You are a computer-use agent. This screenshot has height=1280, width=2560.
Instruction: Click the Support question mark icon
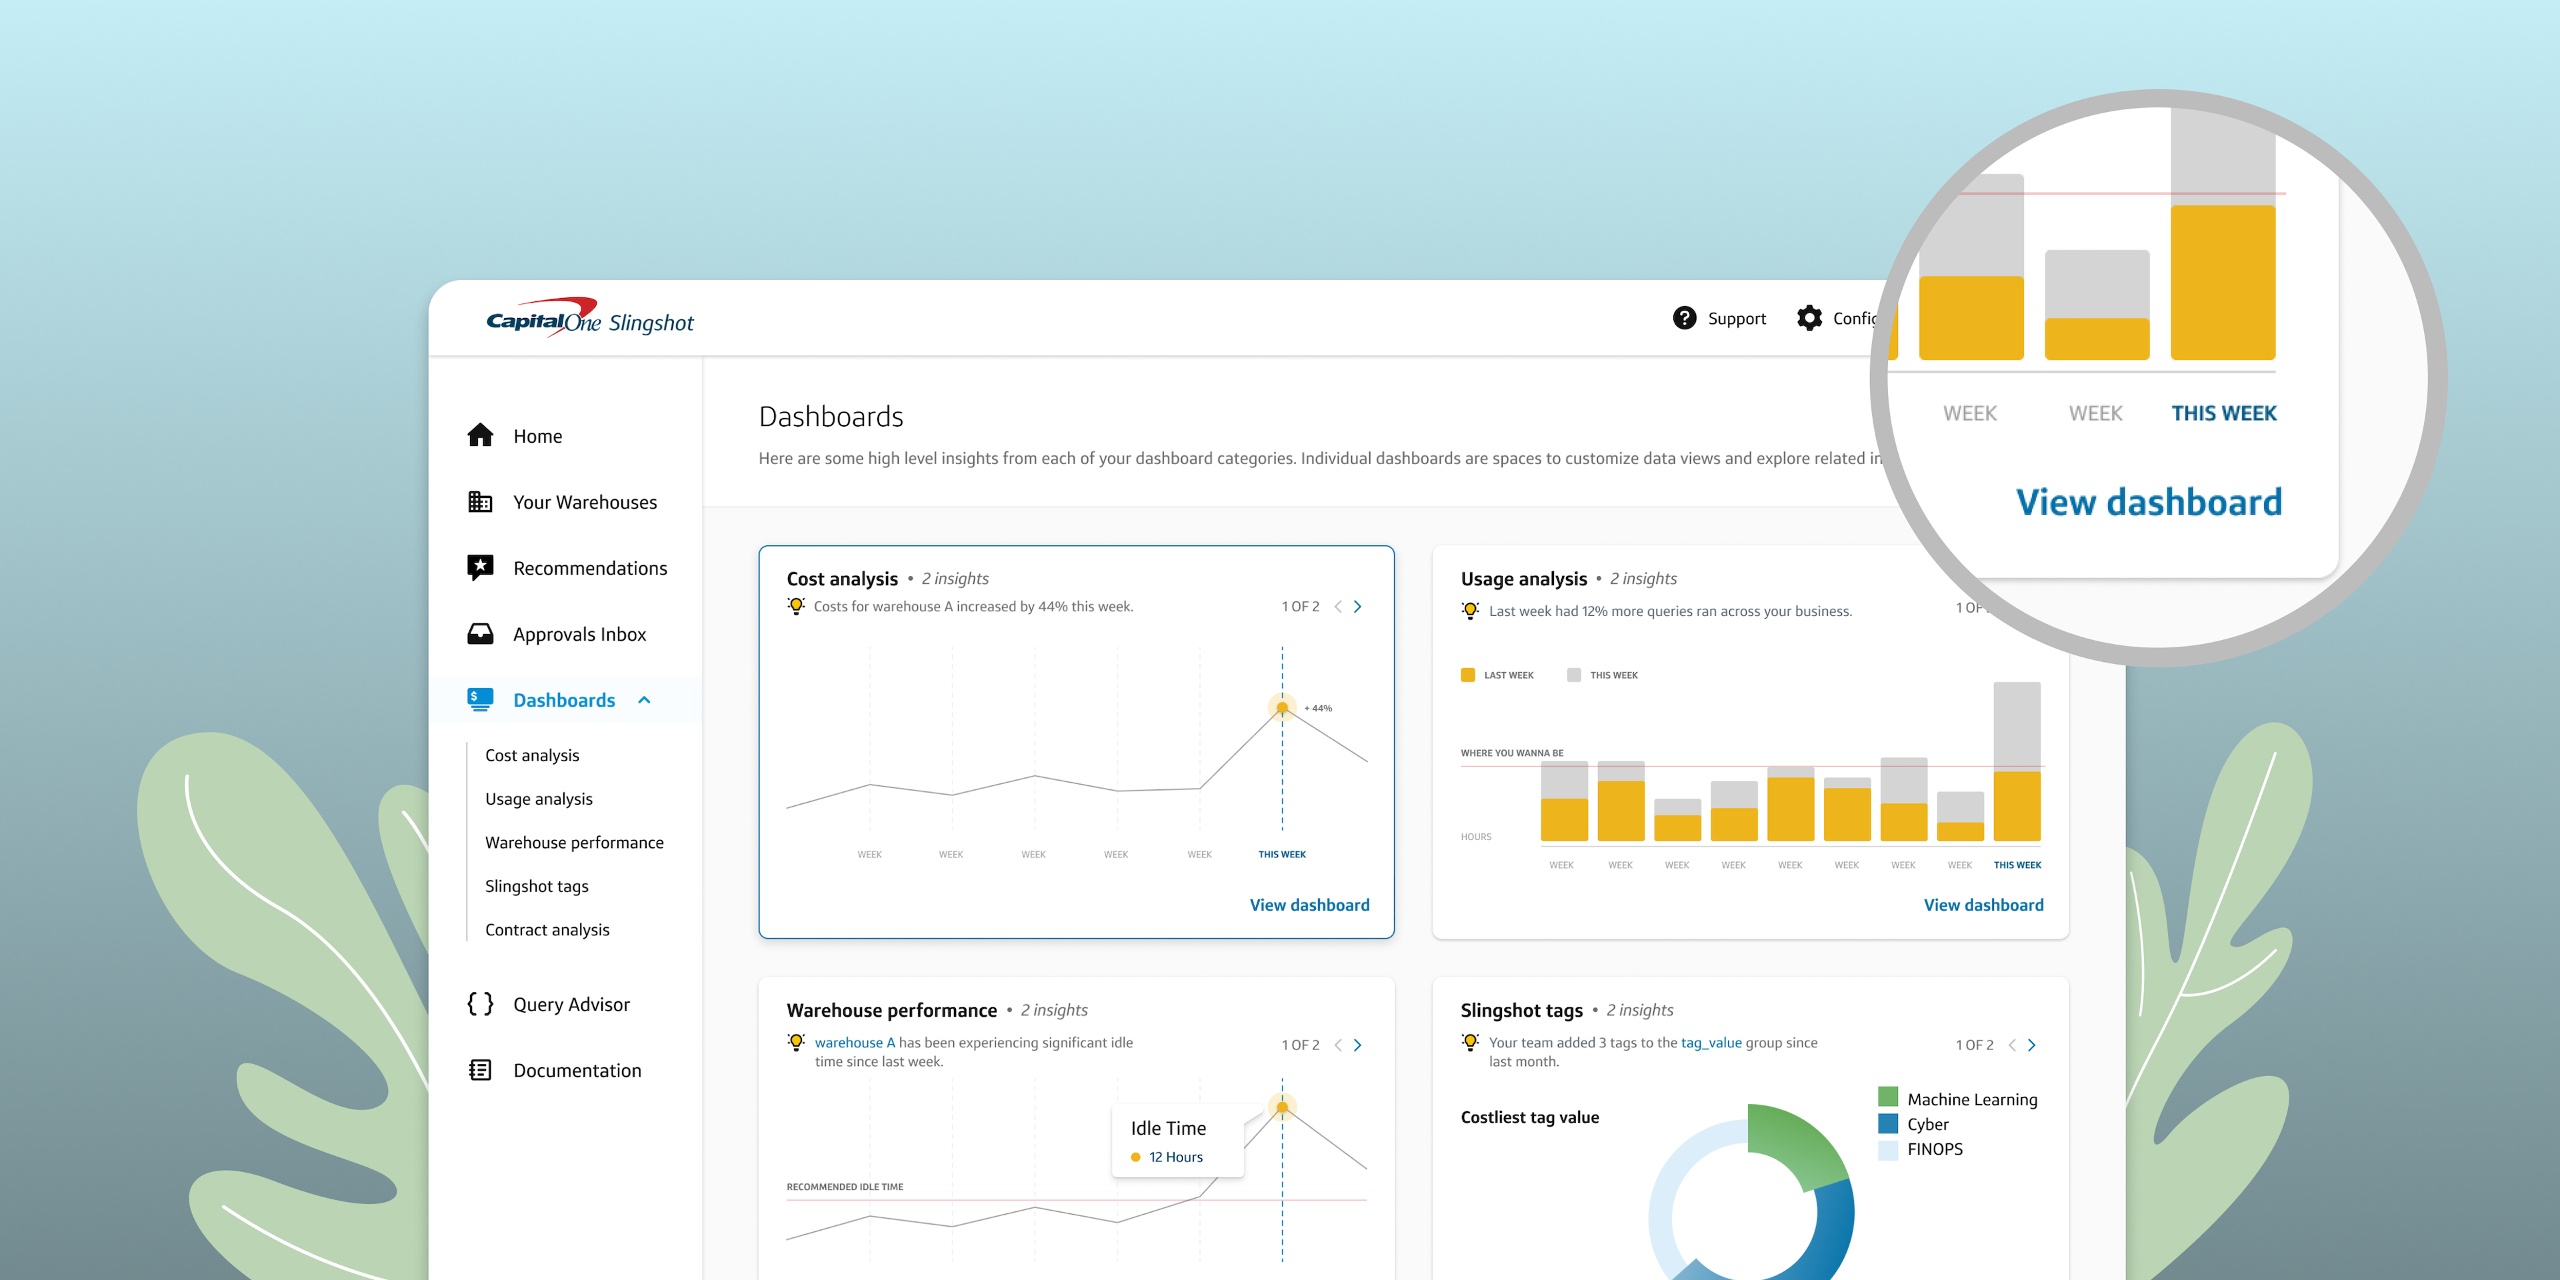[1685, 318]
